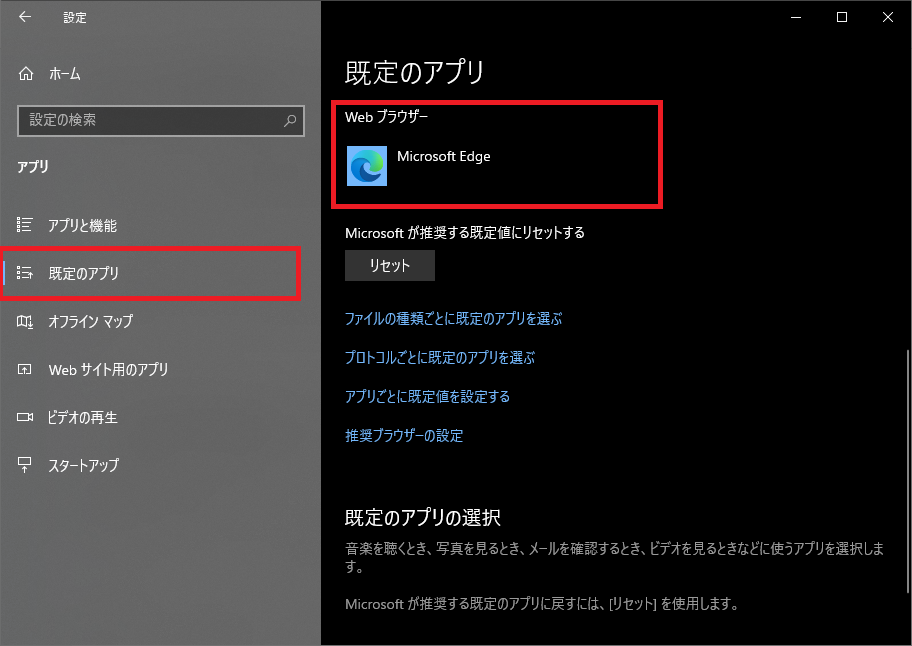
Task: Open アプリごとに既定値を設定する link
Action: click(428, 397)
